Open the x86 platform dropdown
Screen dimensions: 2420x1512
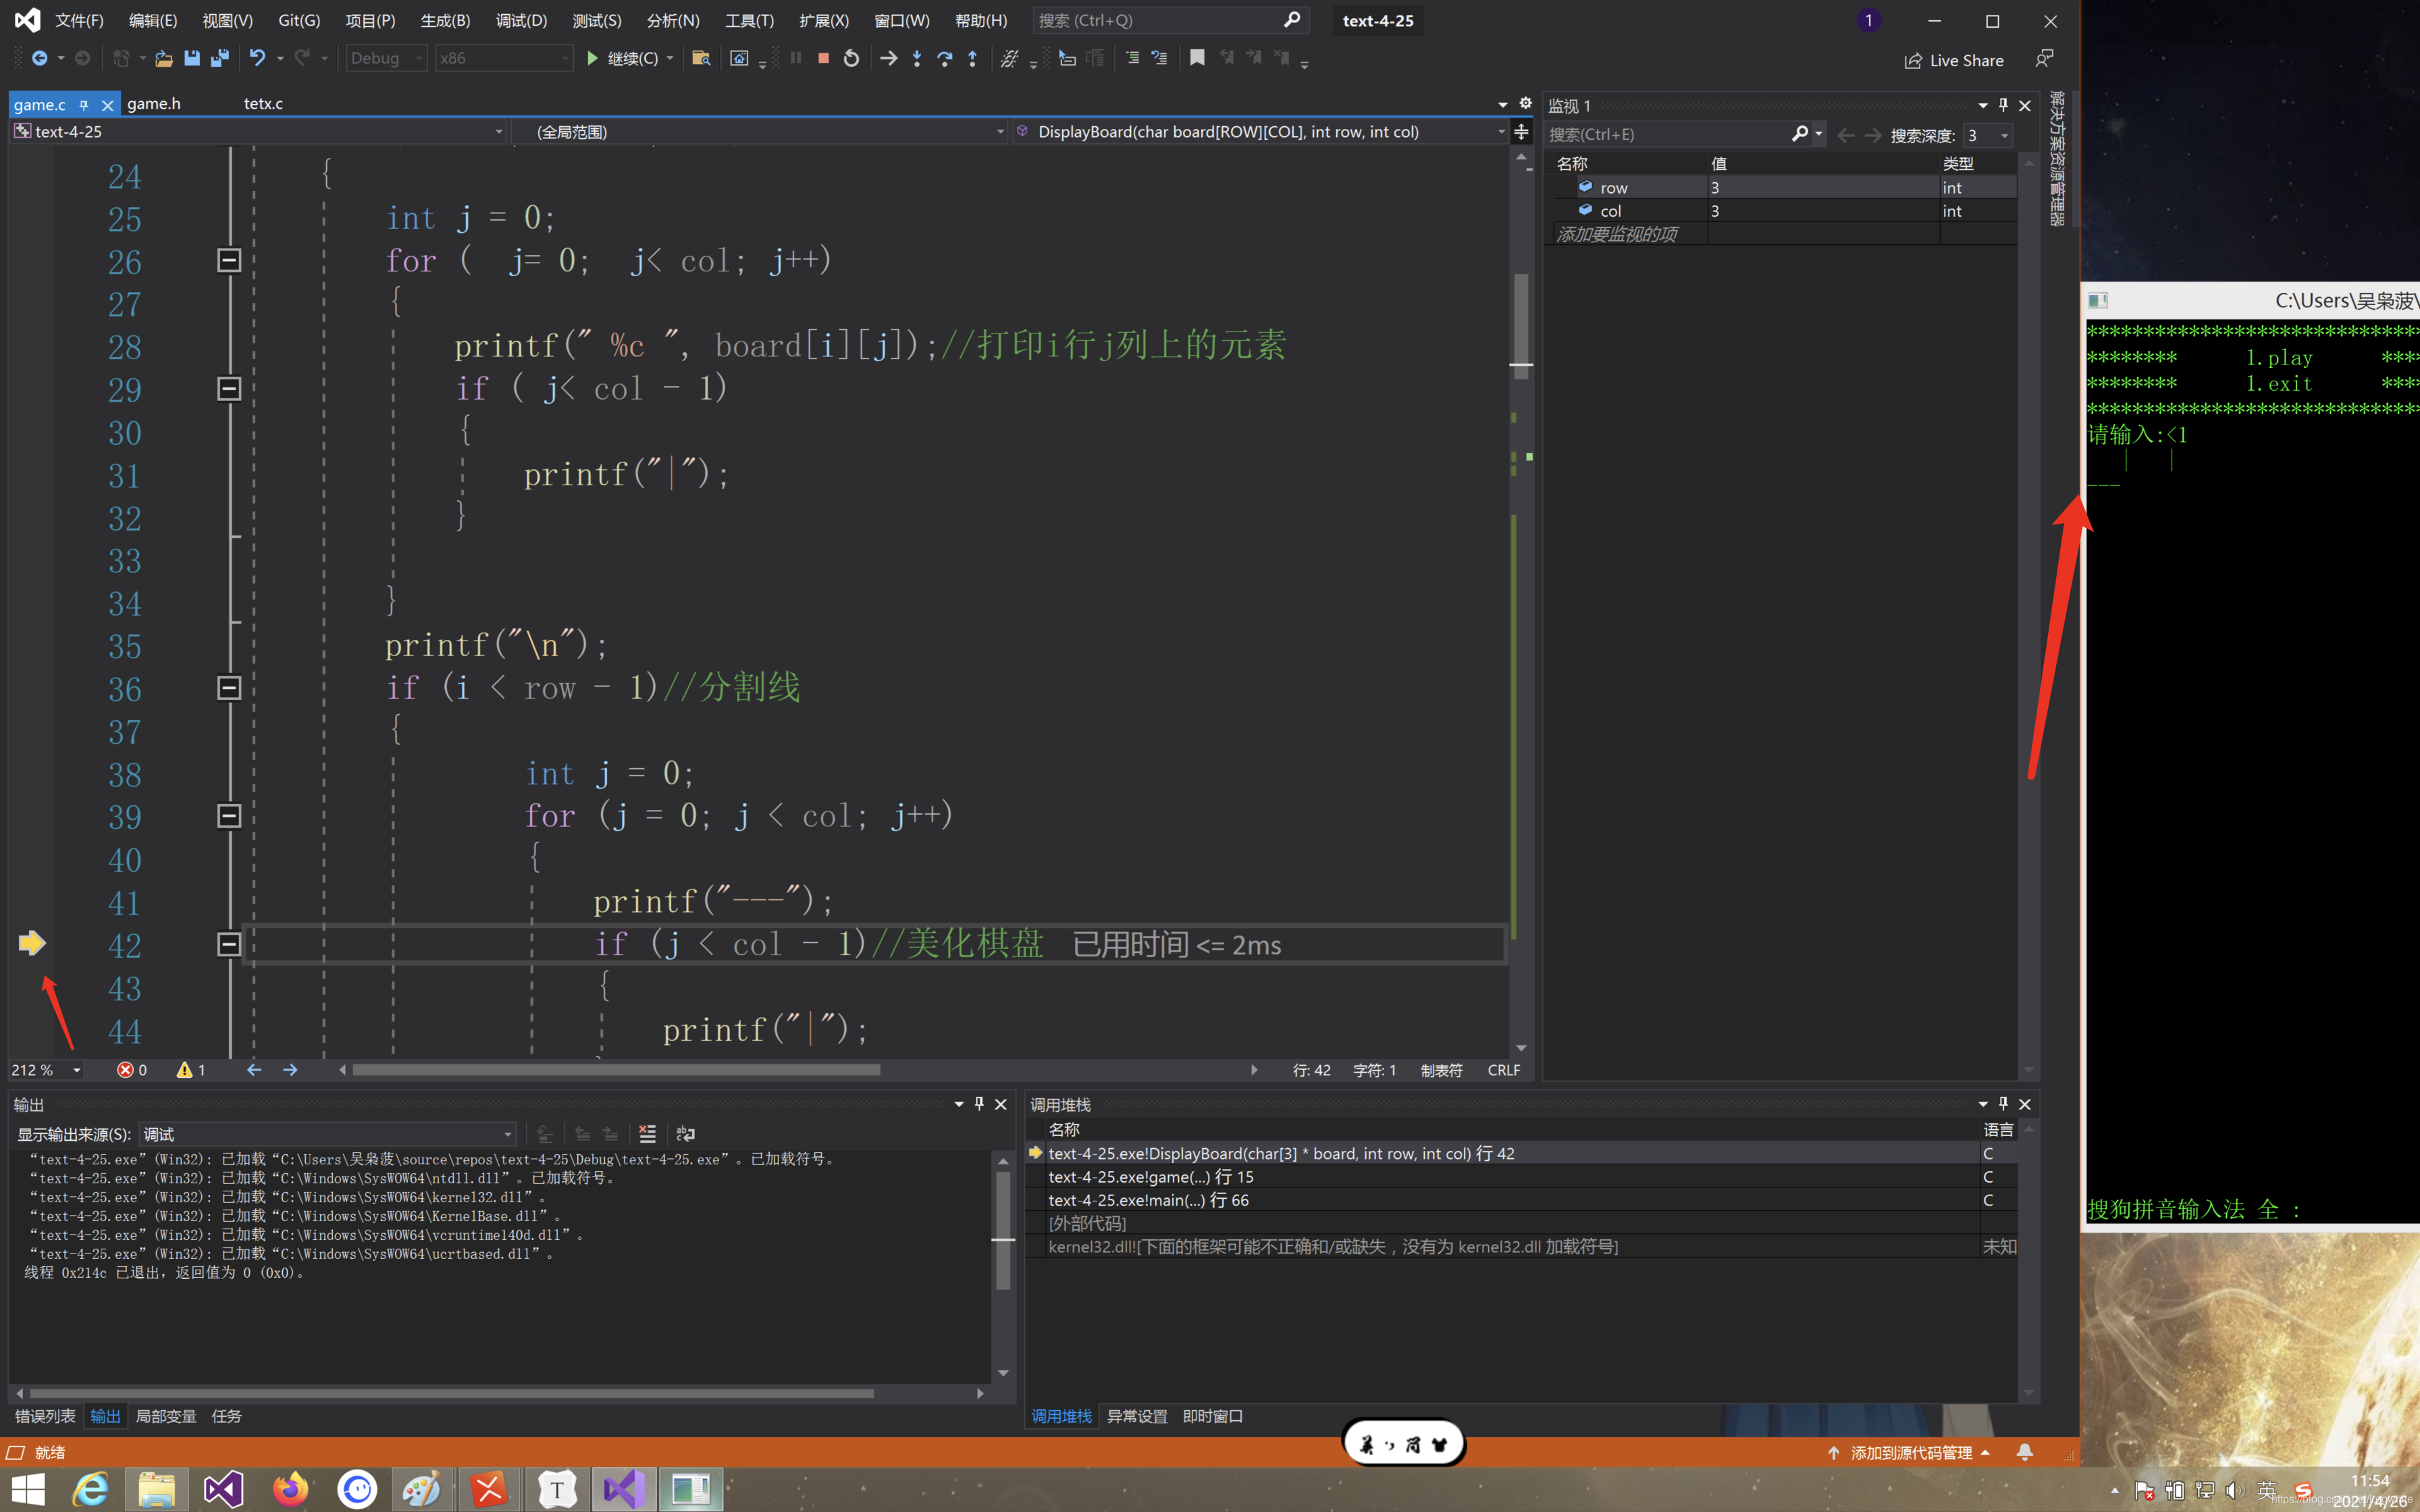coord(504,58)
